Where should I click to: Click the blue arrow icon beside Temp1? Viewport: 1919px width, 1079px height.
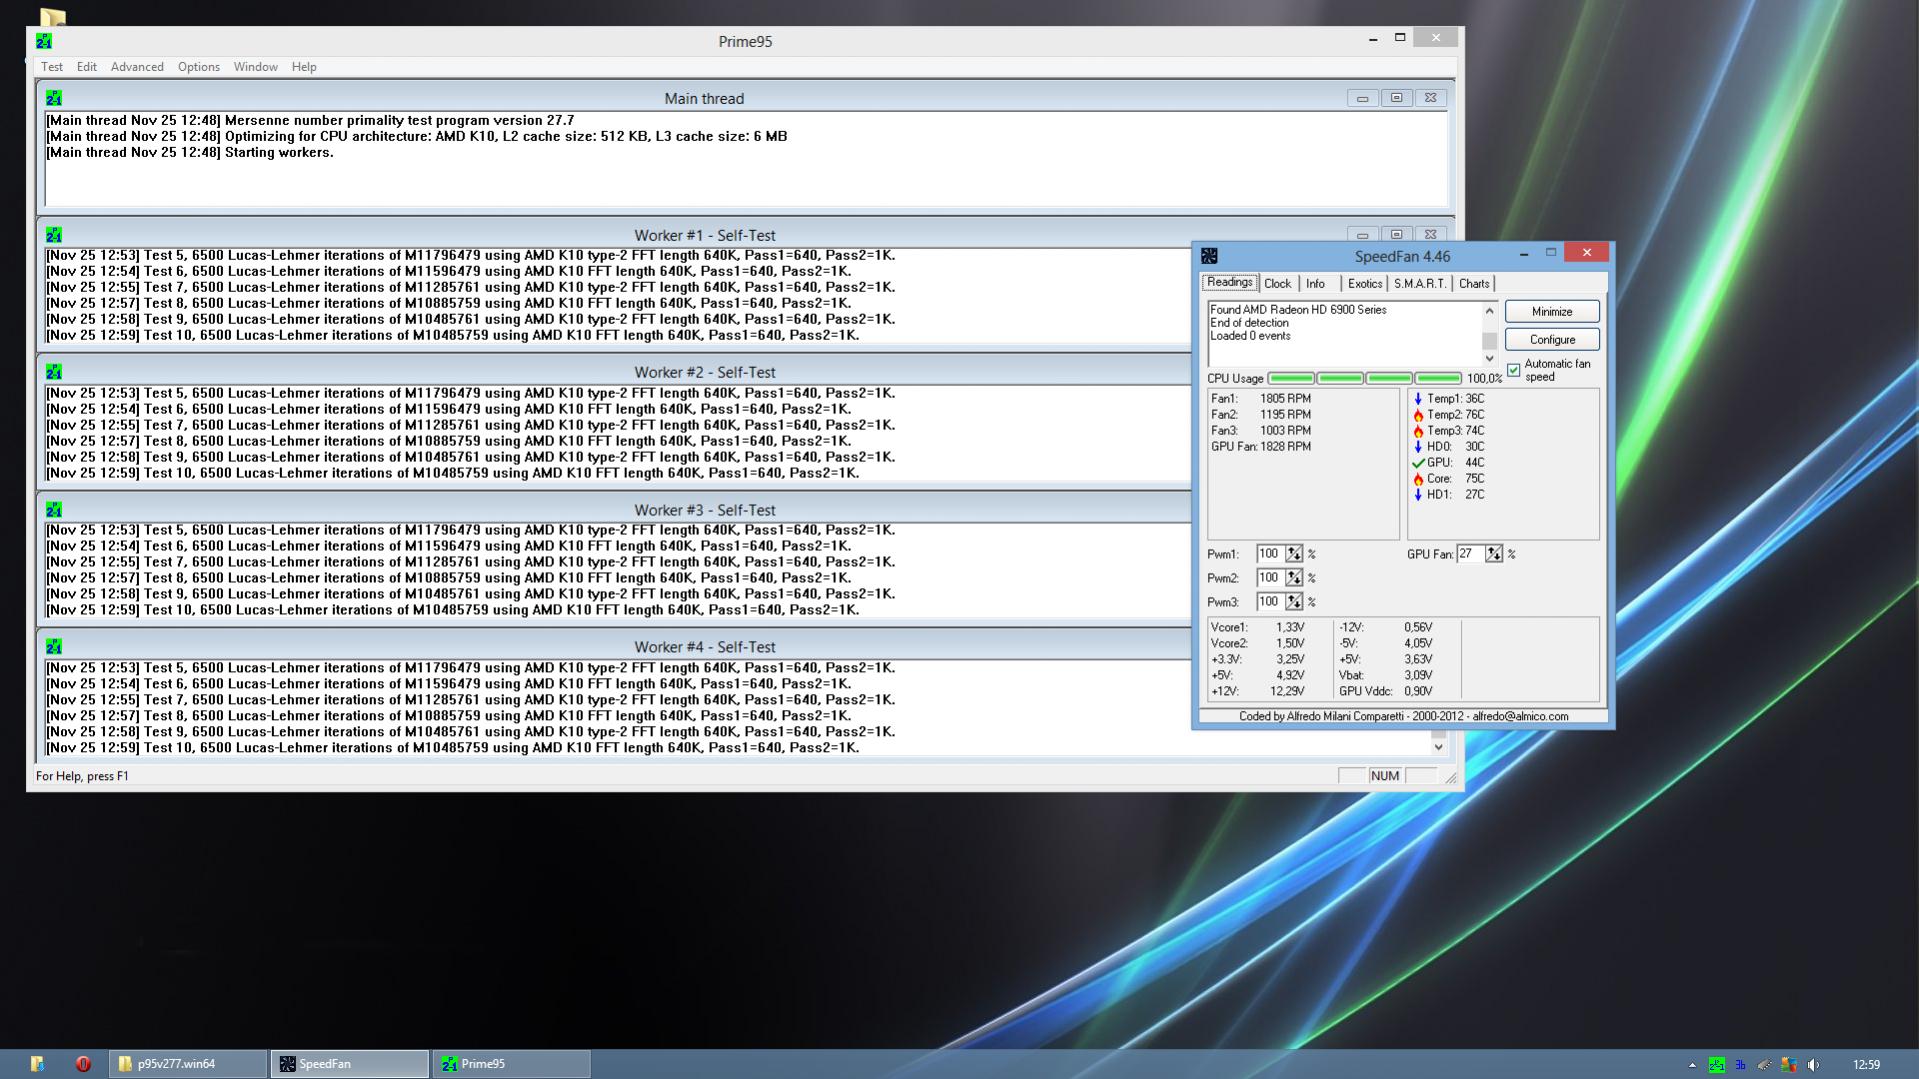point(1417,399)
